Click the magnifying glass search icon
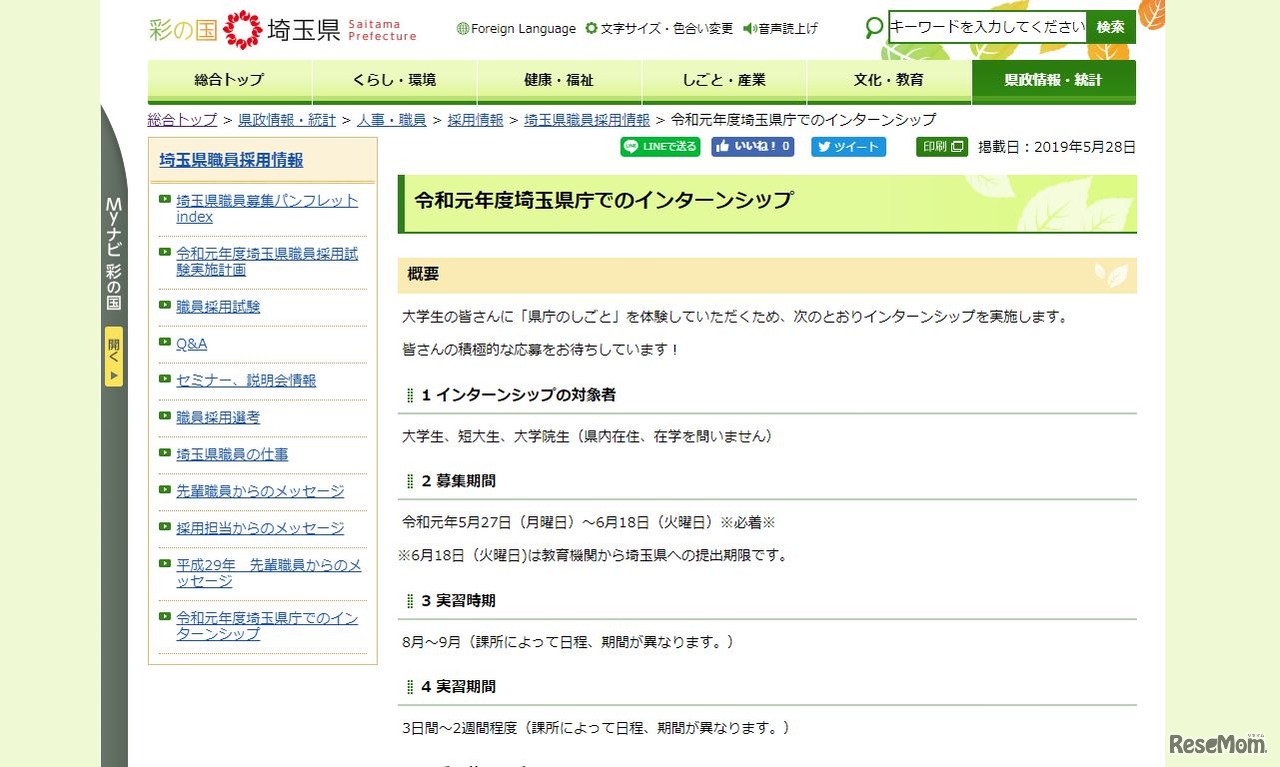The image size is (1280, 767). (874, 28)
